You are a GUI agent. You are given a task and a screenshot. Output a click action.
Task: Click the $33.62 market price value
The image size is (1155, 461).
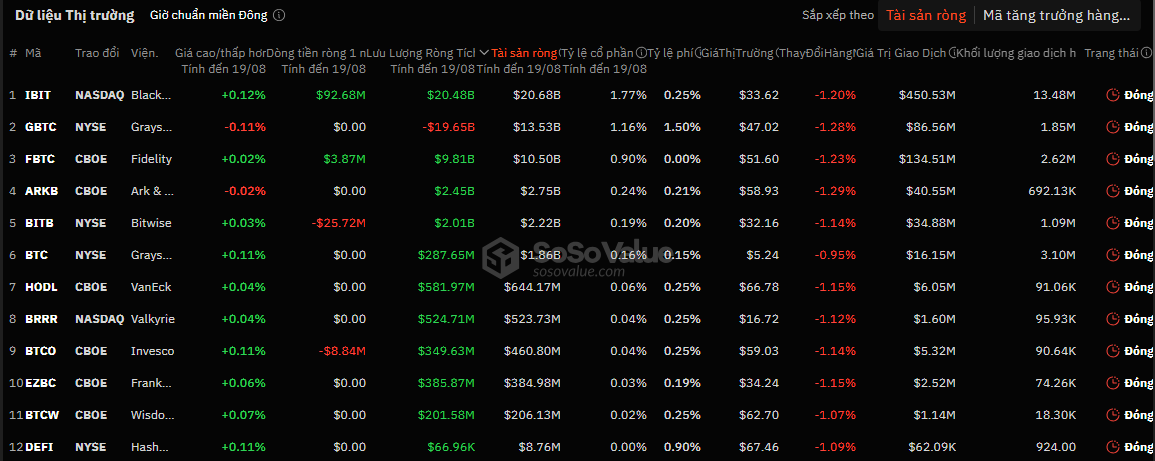(759, 95)
